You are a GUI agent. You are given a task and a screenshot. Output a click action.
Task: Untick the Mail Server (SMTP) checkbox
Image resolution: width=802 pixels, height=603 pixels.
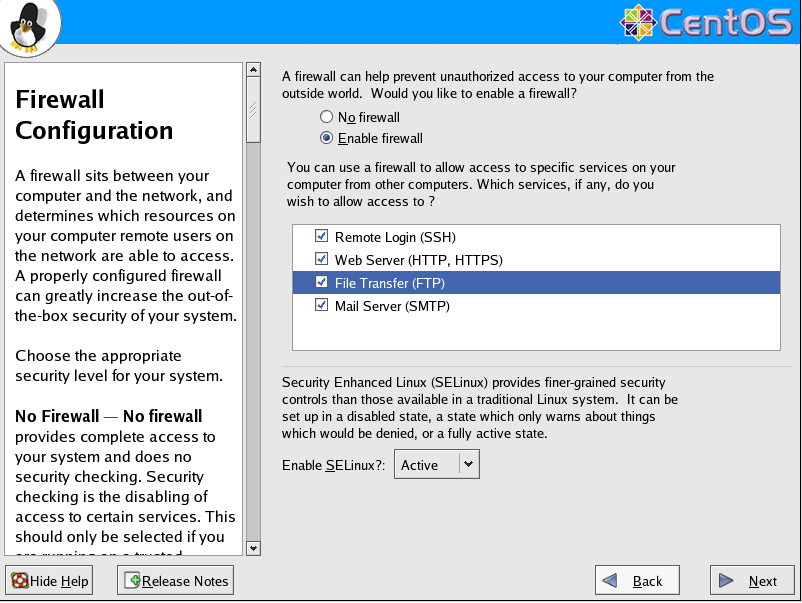[x=321, y=306]
